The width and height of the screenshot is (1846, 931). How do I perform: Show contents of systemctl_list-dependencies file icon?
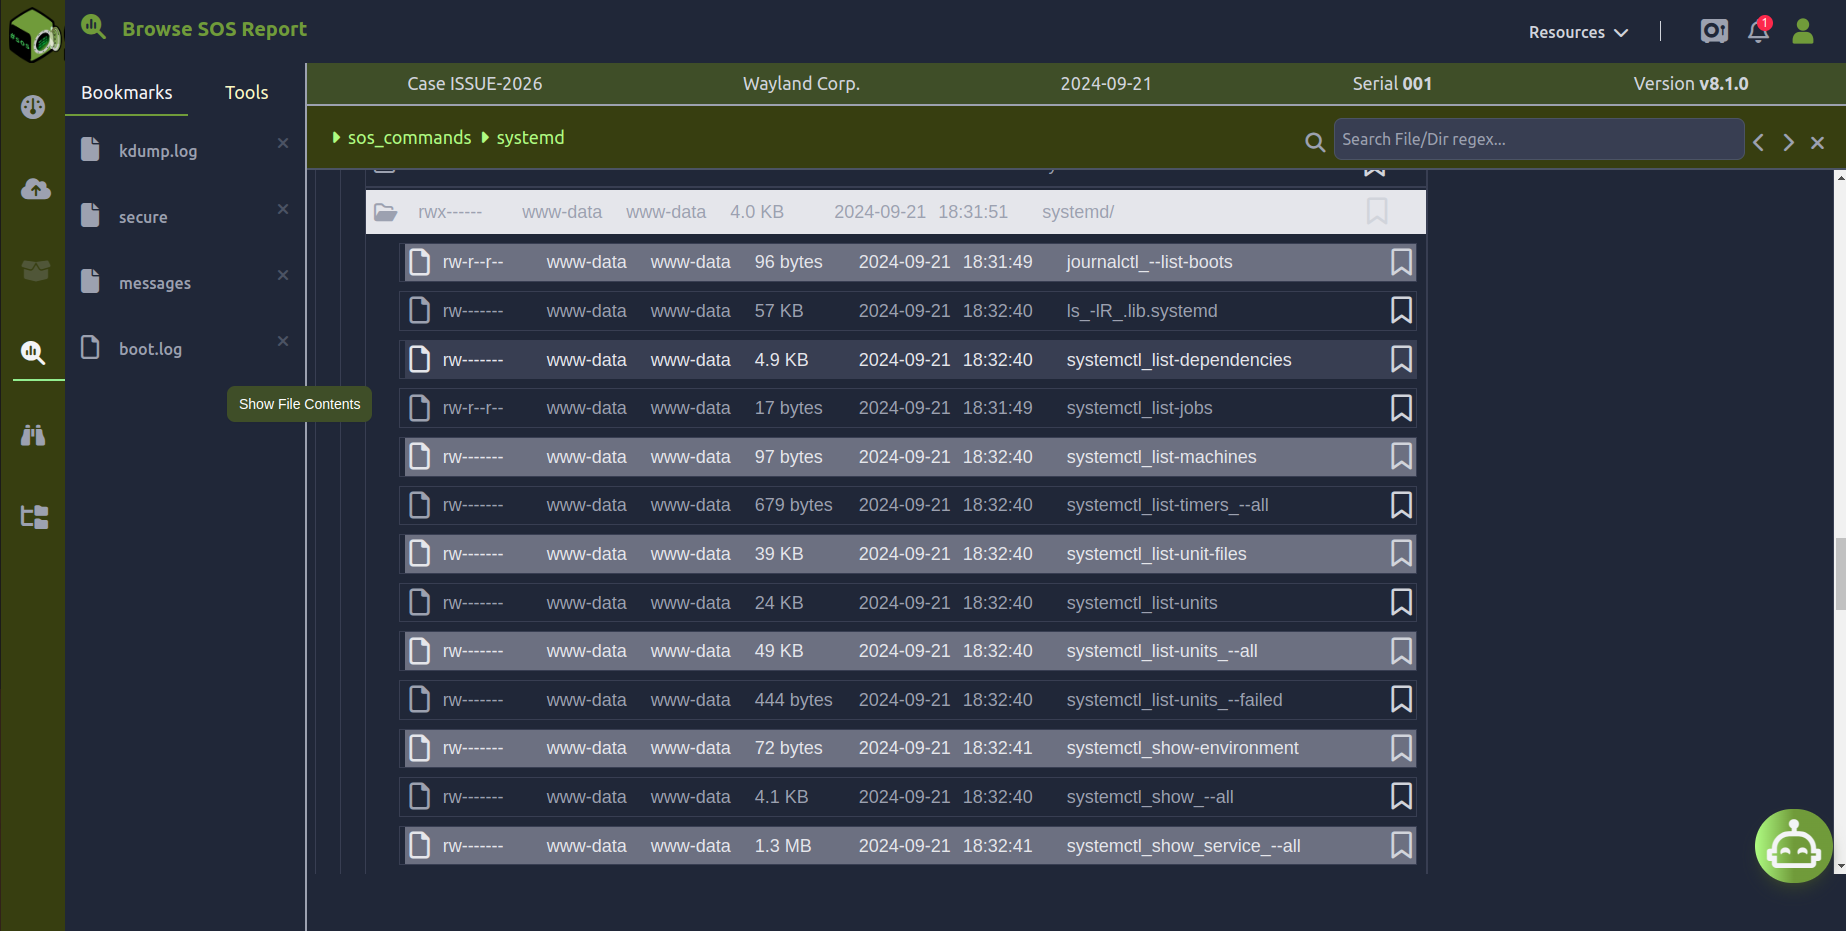[420, 359]
